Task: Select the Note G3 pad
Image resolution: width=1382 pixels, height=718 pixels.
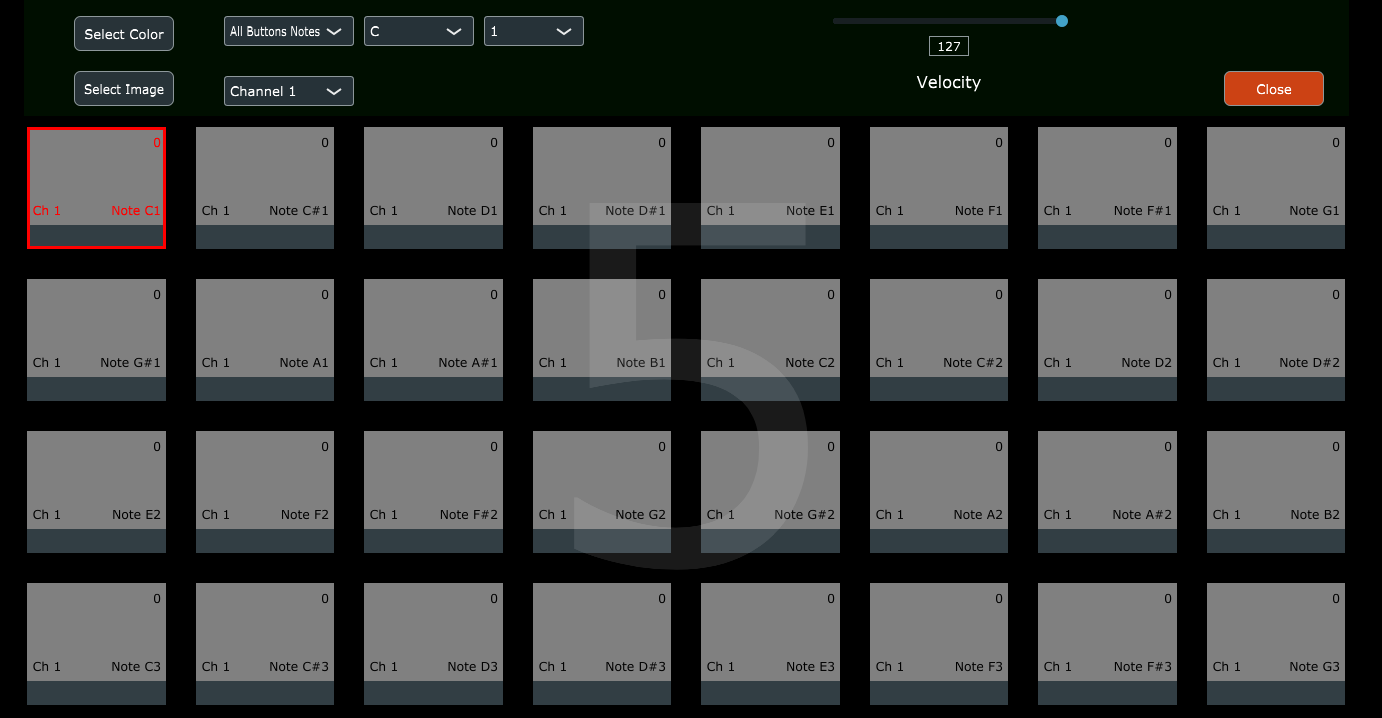Action: click(1276, 644)
